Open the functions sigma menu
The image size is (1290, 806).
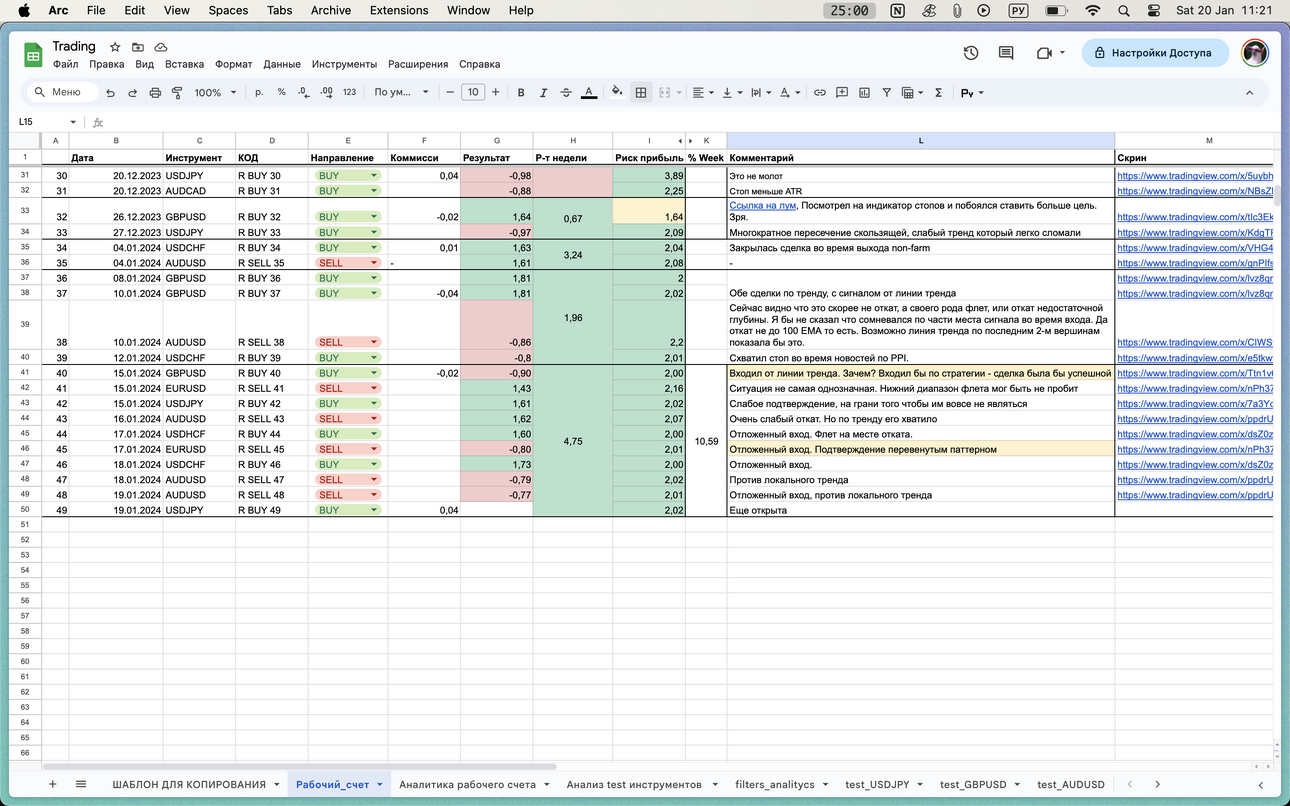(938, 92)
